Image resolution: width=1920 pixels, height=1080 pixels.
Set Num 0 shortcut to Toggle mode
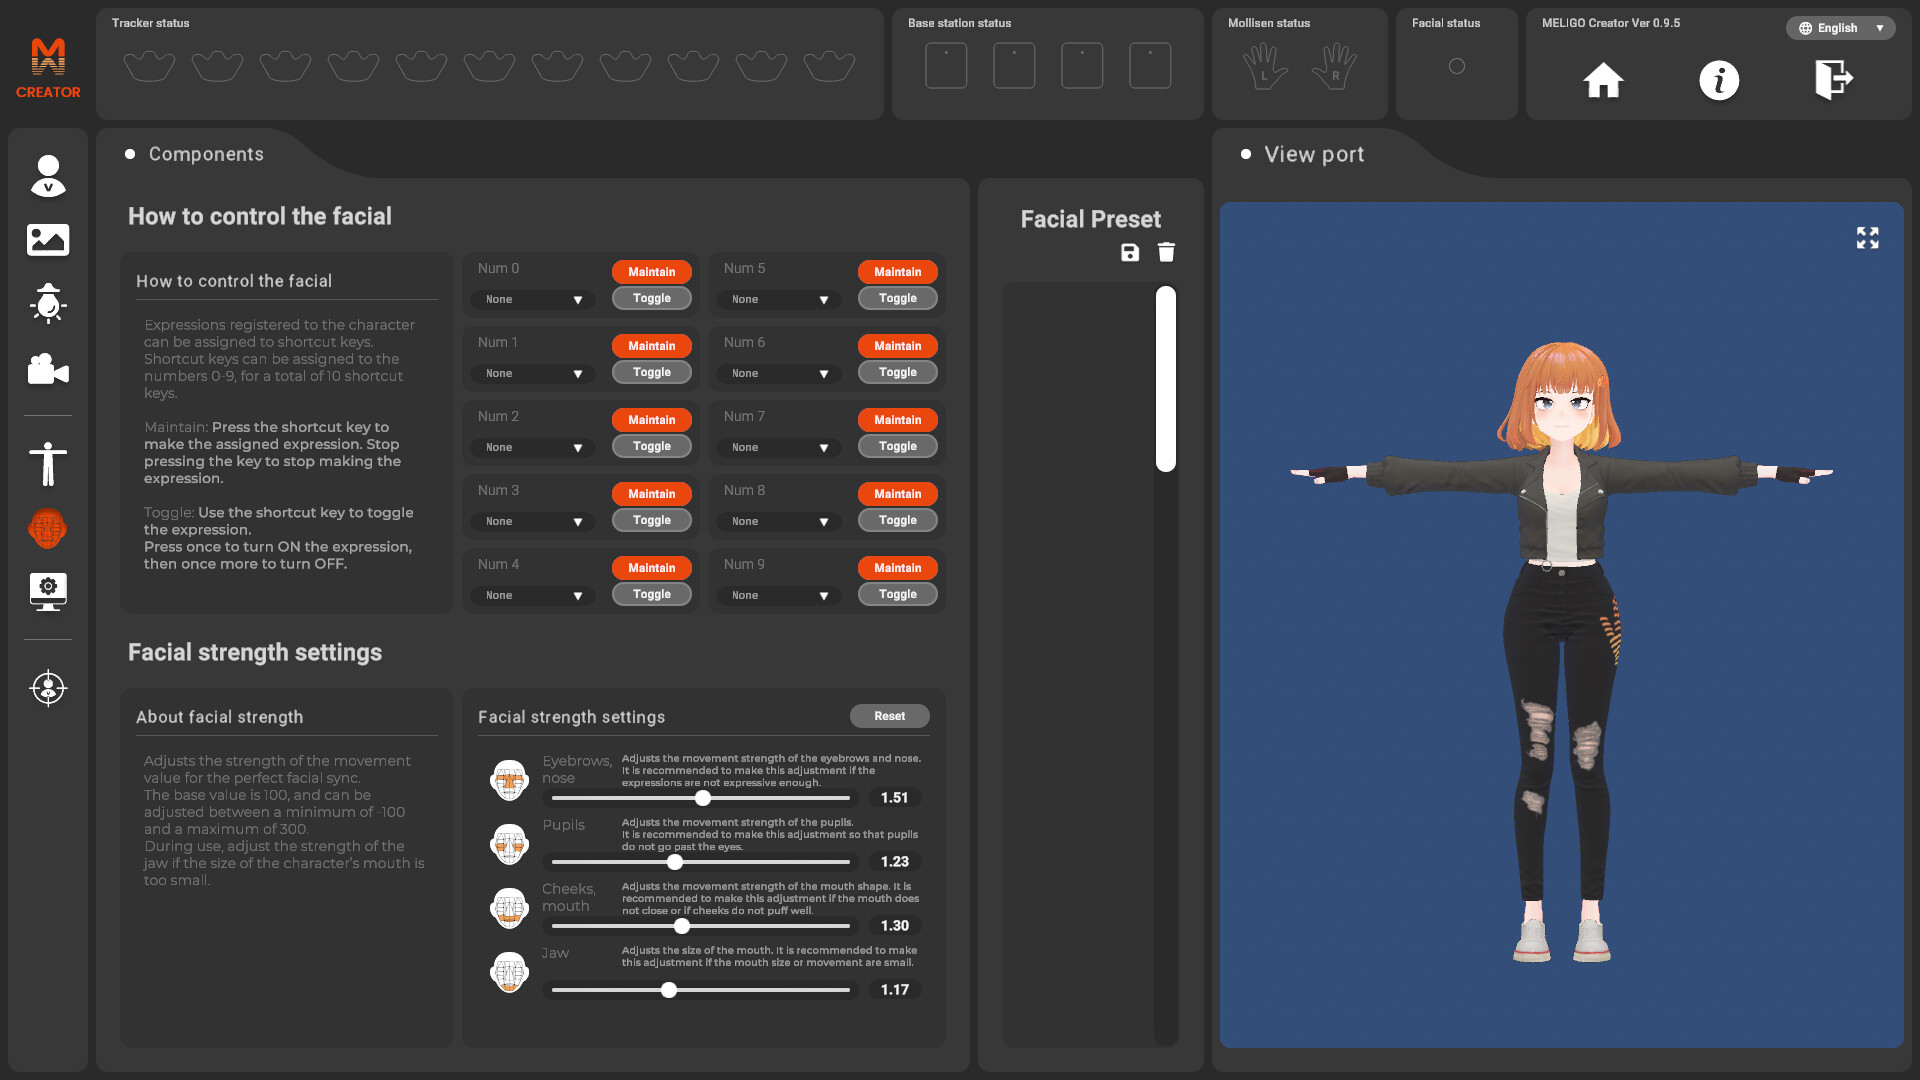click(651, 298)
